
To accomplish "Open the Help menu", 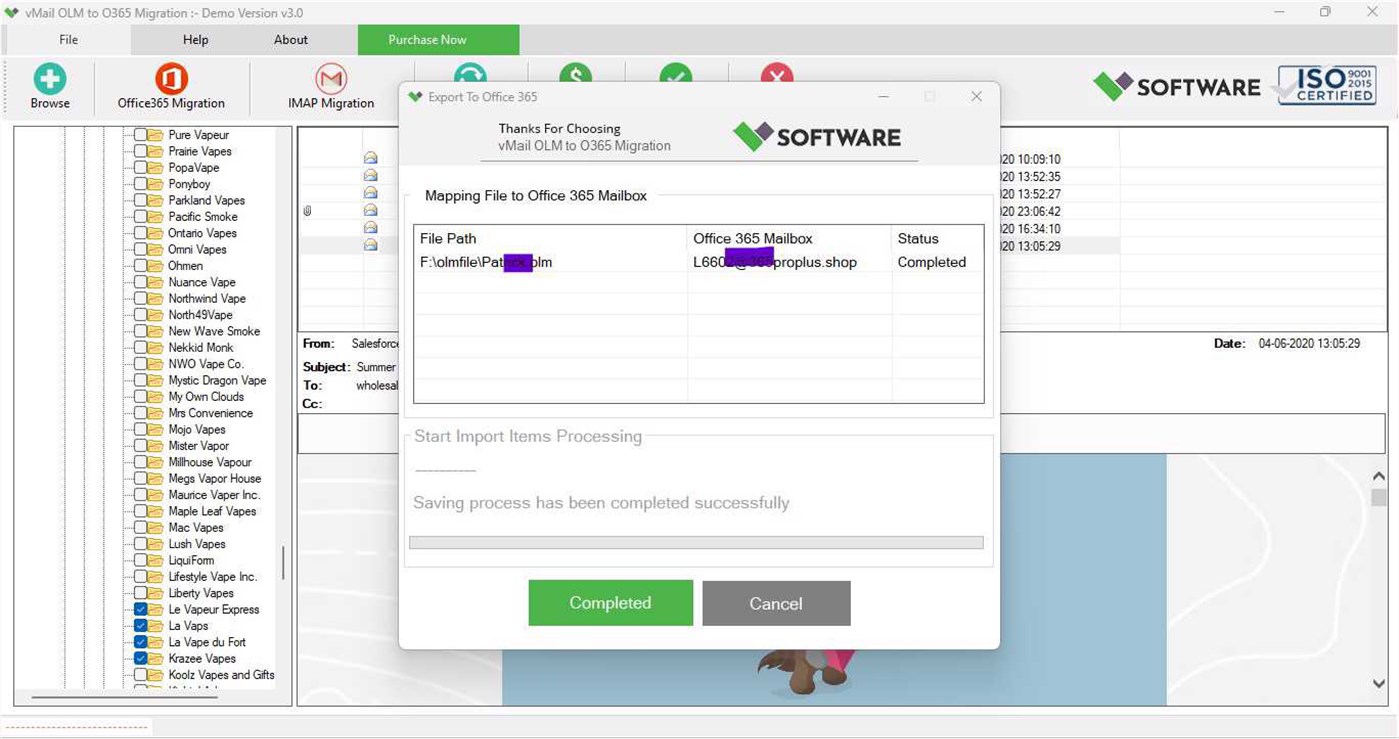I will (x=196, y=40).
